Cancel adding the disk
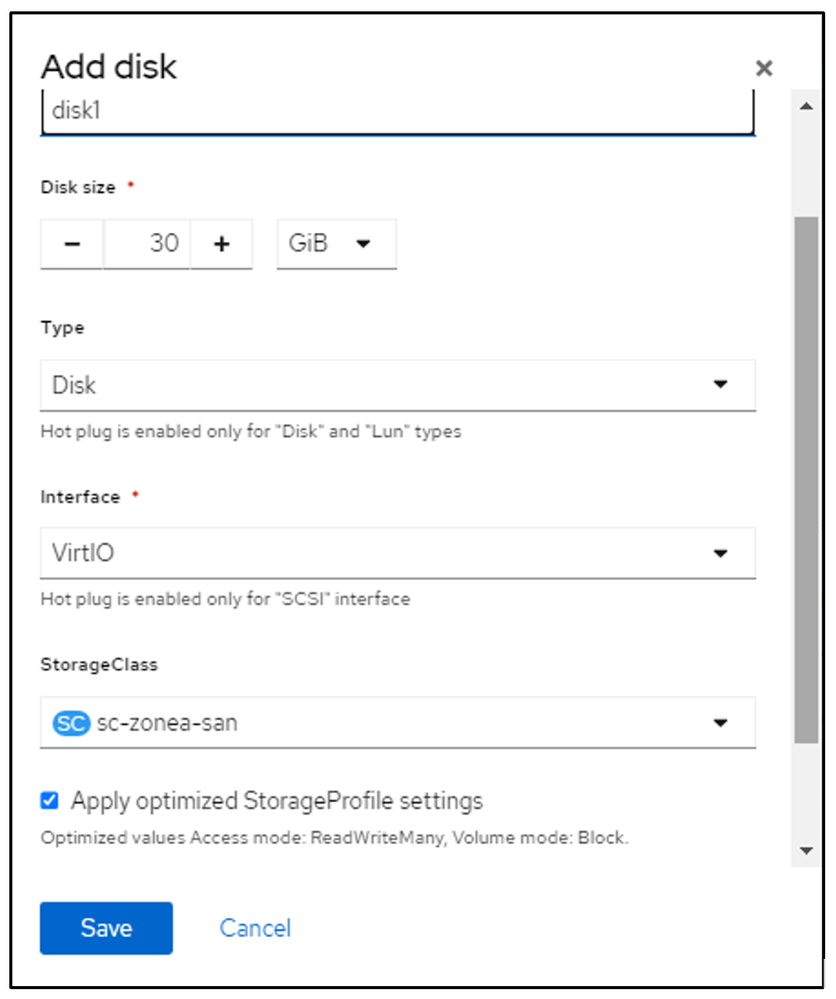Viewport: 836px width, 999px height. pos(255,928)
